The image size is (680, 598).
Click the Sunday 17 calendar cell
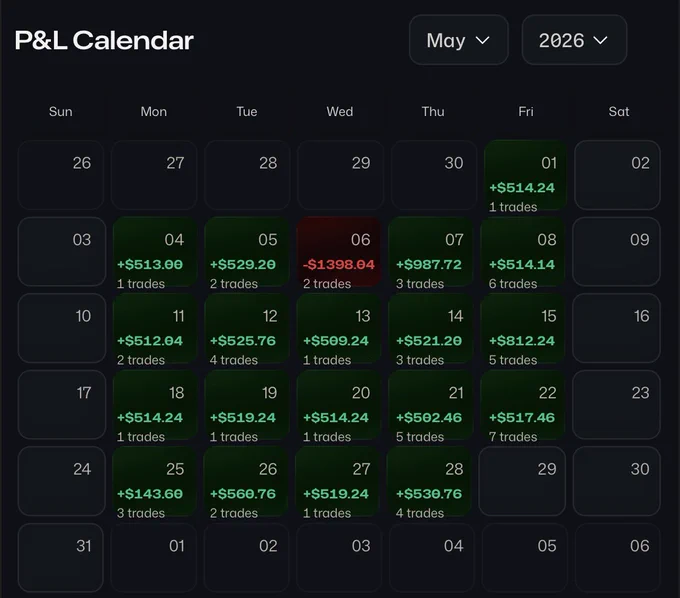point(62,405)
